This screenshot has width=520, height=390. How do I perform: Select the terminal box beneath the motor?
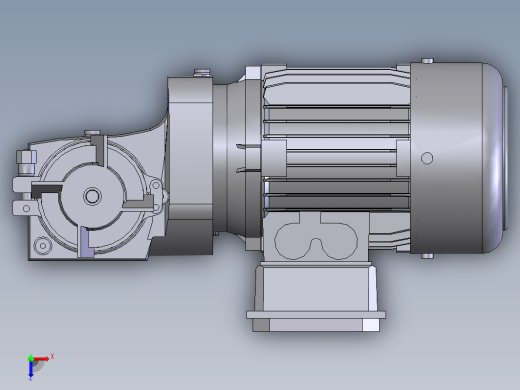[x=316, y=288]
